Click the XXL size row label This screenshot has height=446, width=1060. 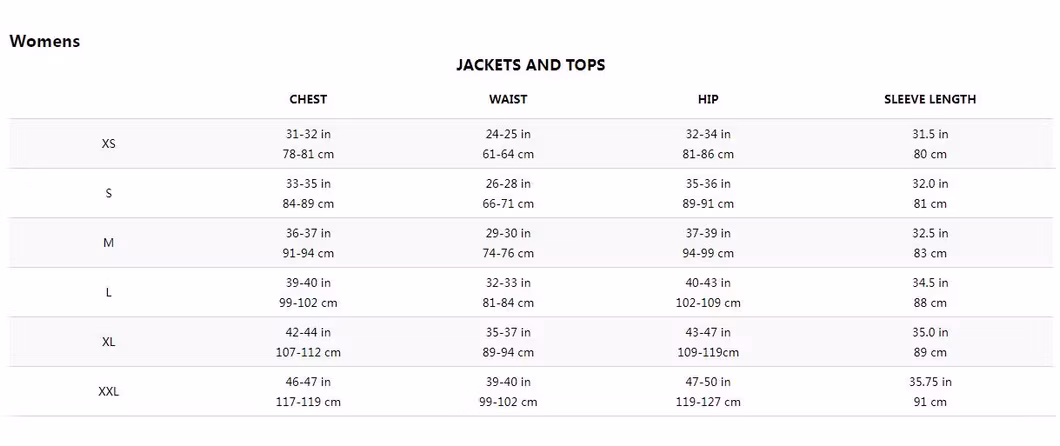tap(109, 392)
